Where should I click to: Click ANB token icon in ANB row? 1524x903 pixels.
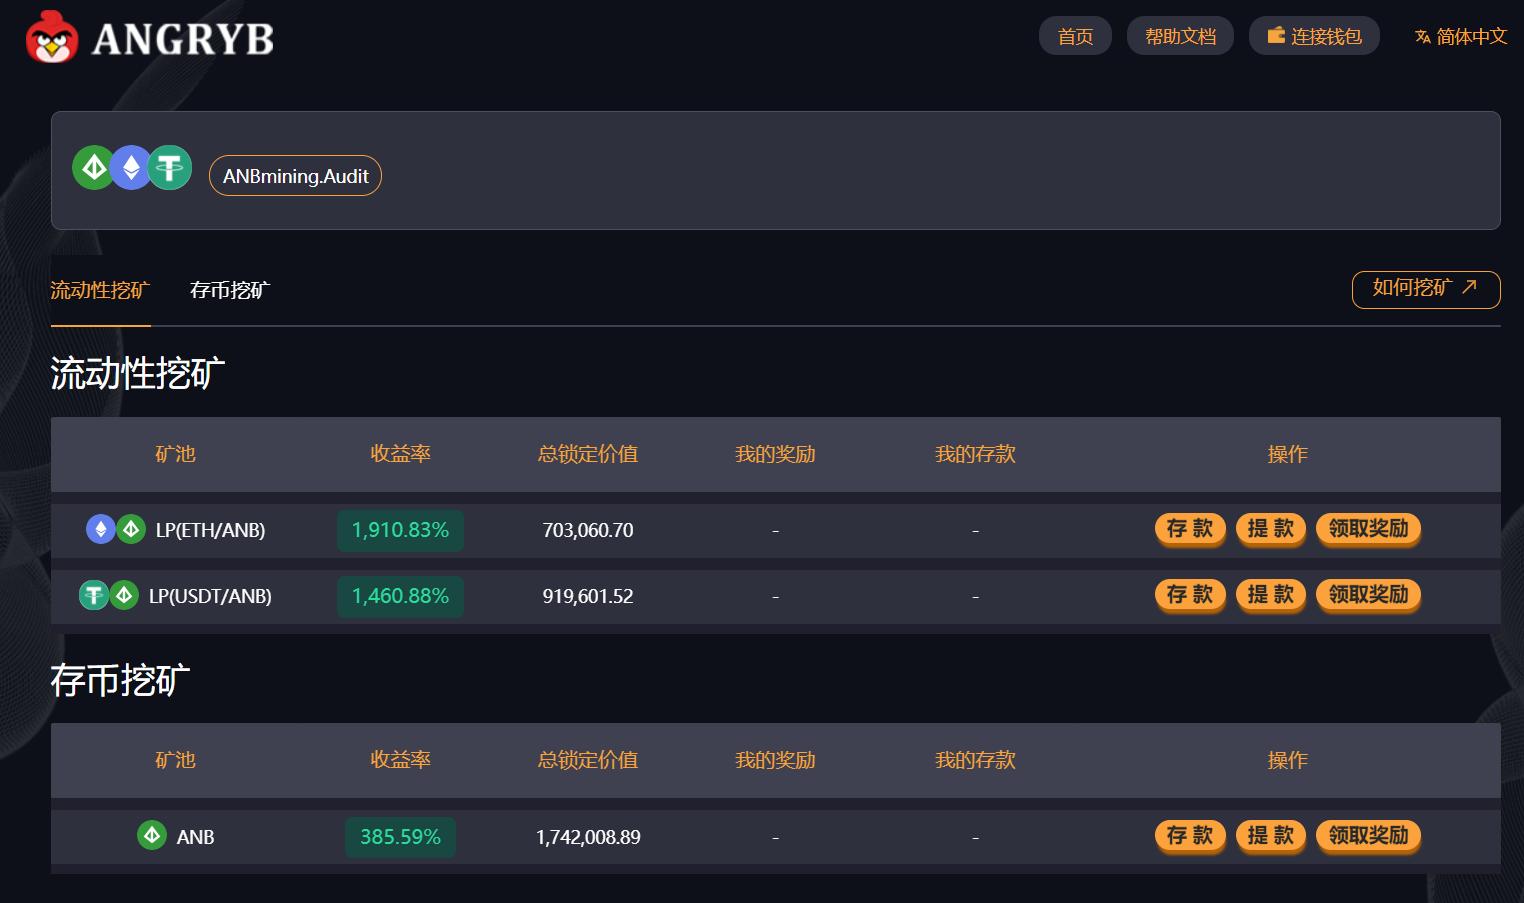tap(152, 834)
